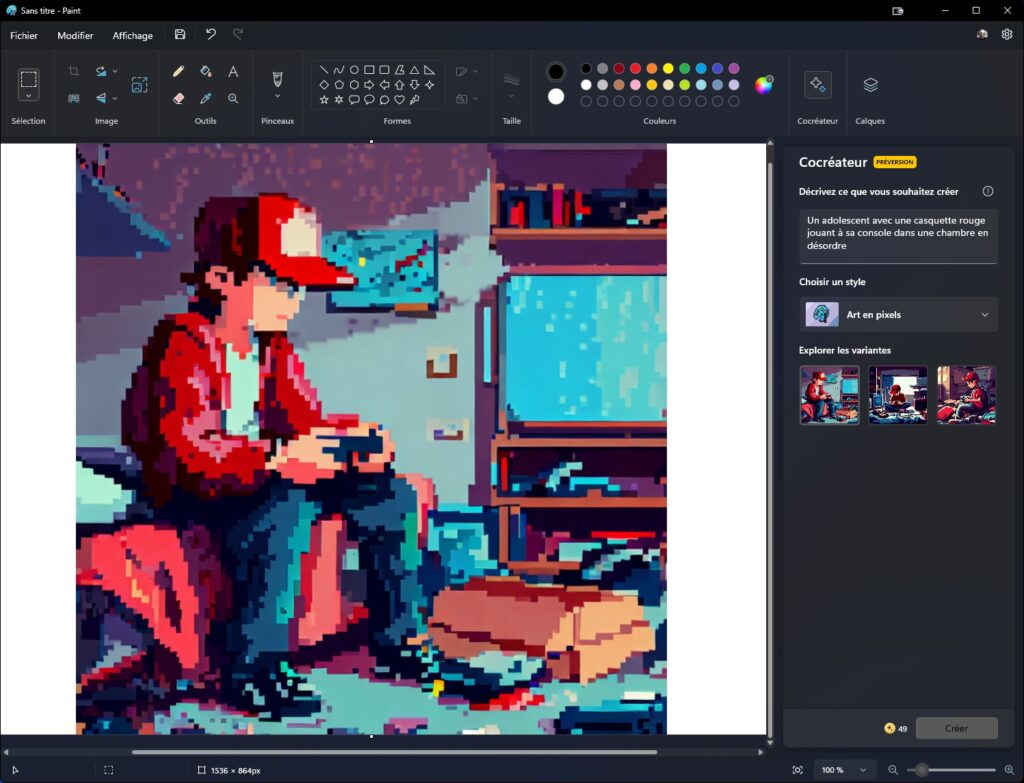Open the Cocréateur panel icon
The width and height of the screenshot is (1024, 783).
[817, 85]
